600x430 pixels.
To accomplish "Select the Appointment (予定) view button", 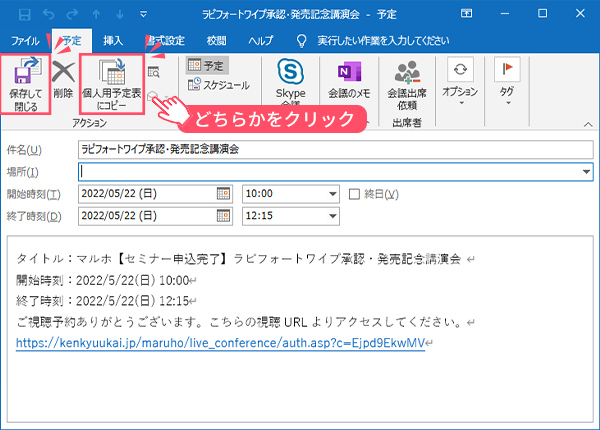I will pos(207,65).
